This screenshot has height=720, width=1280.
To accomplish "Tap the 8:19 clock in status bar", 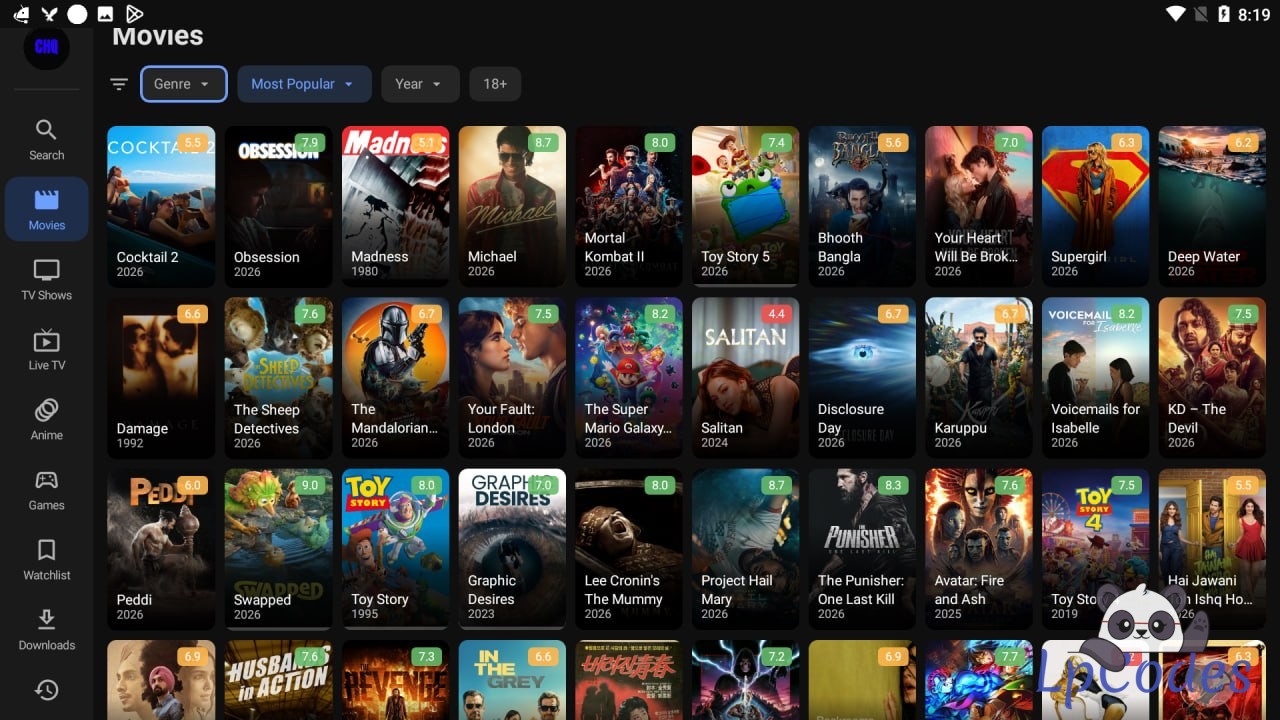I will [x=1254, y=15].
